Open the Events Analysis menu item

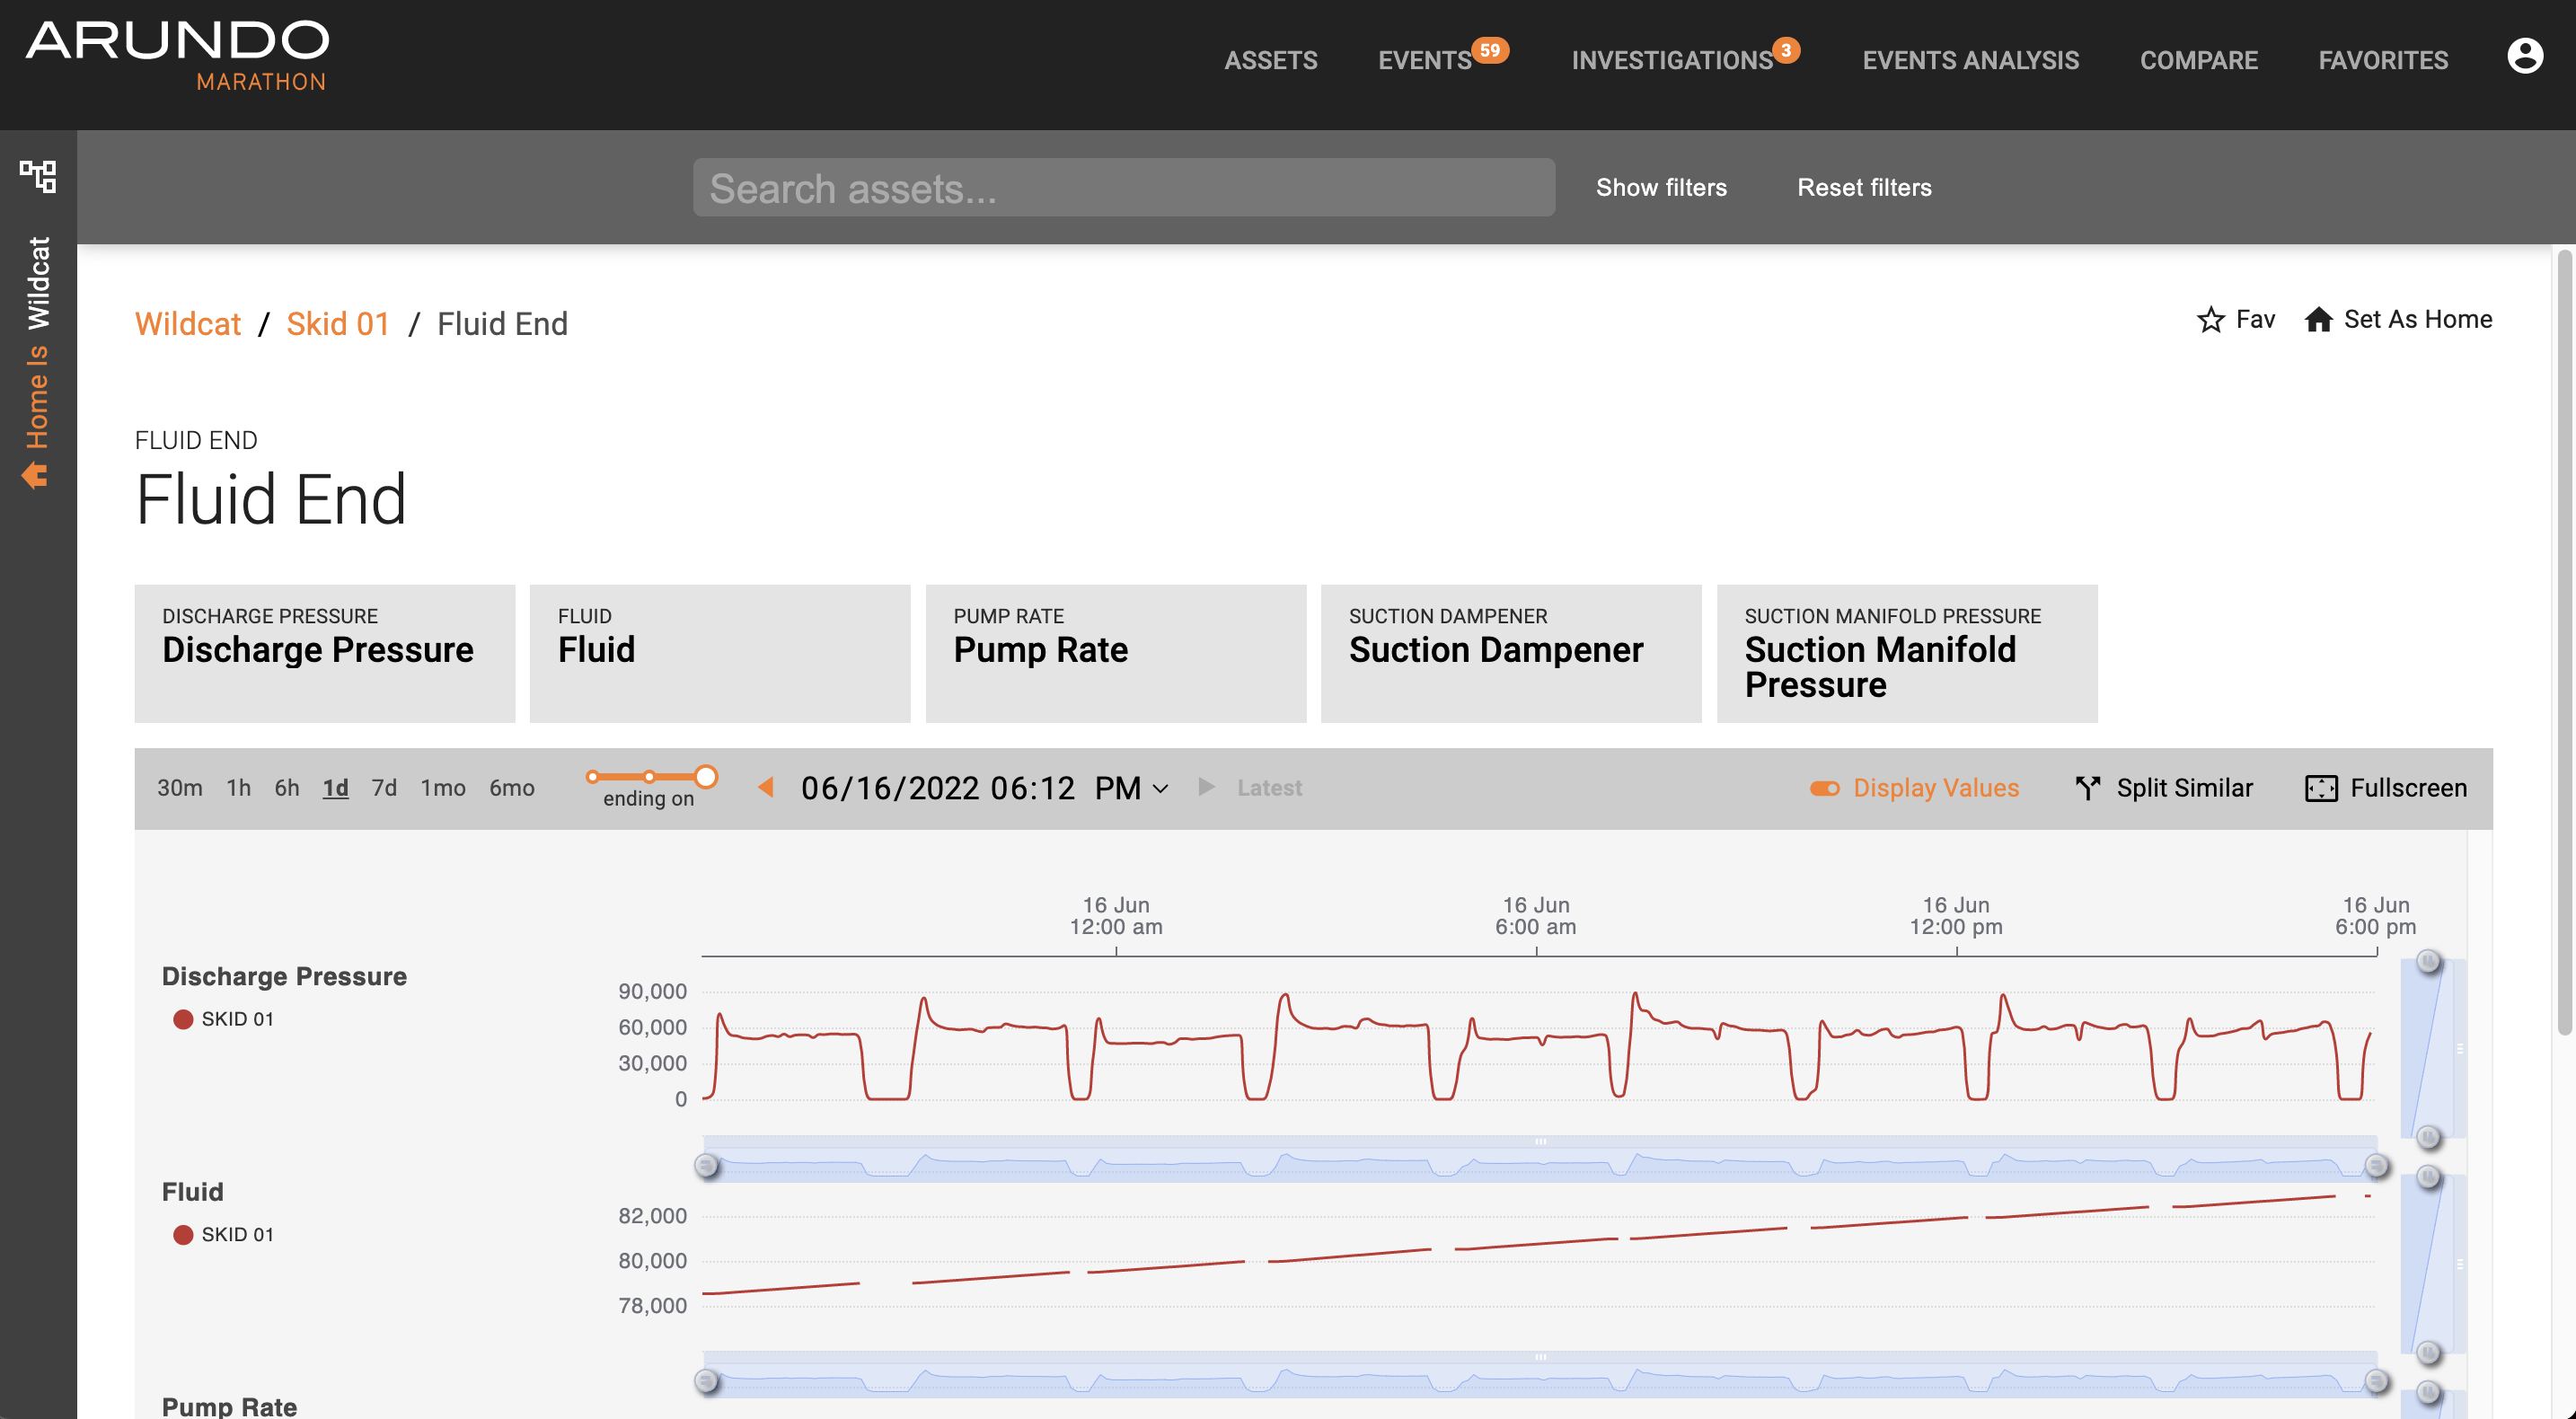tap(1970, 60)
